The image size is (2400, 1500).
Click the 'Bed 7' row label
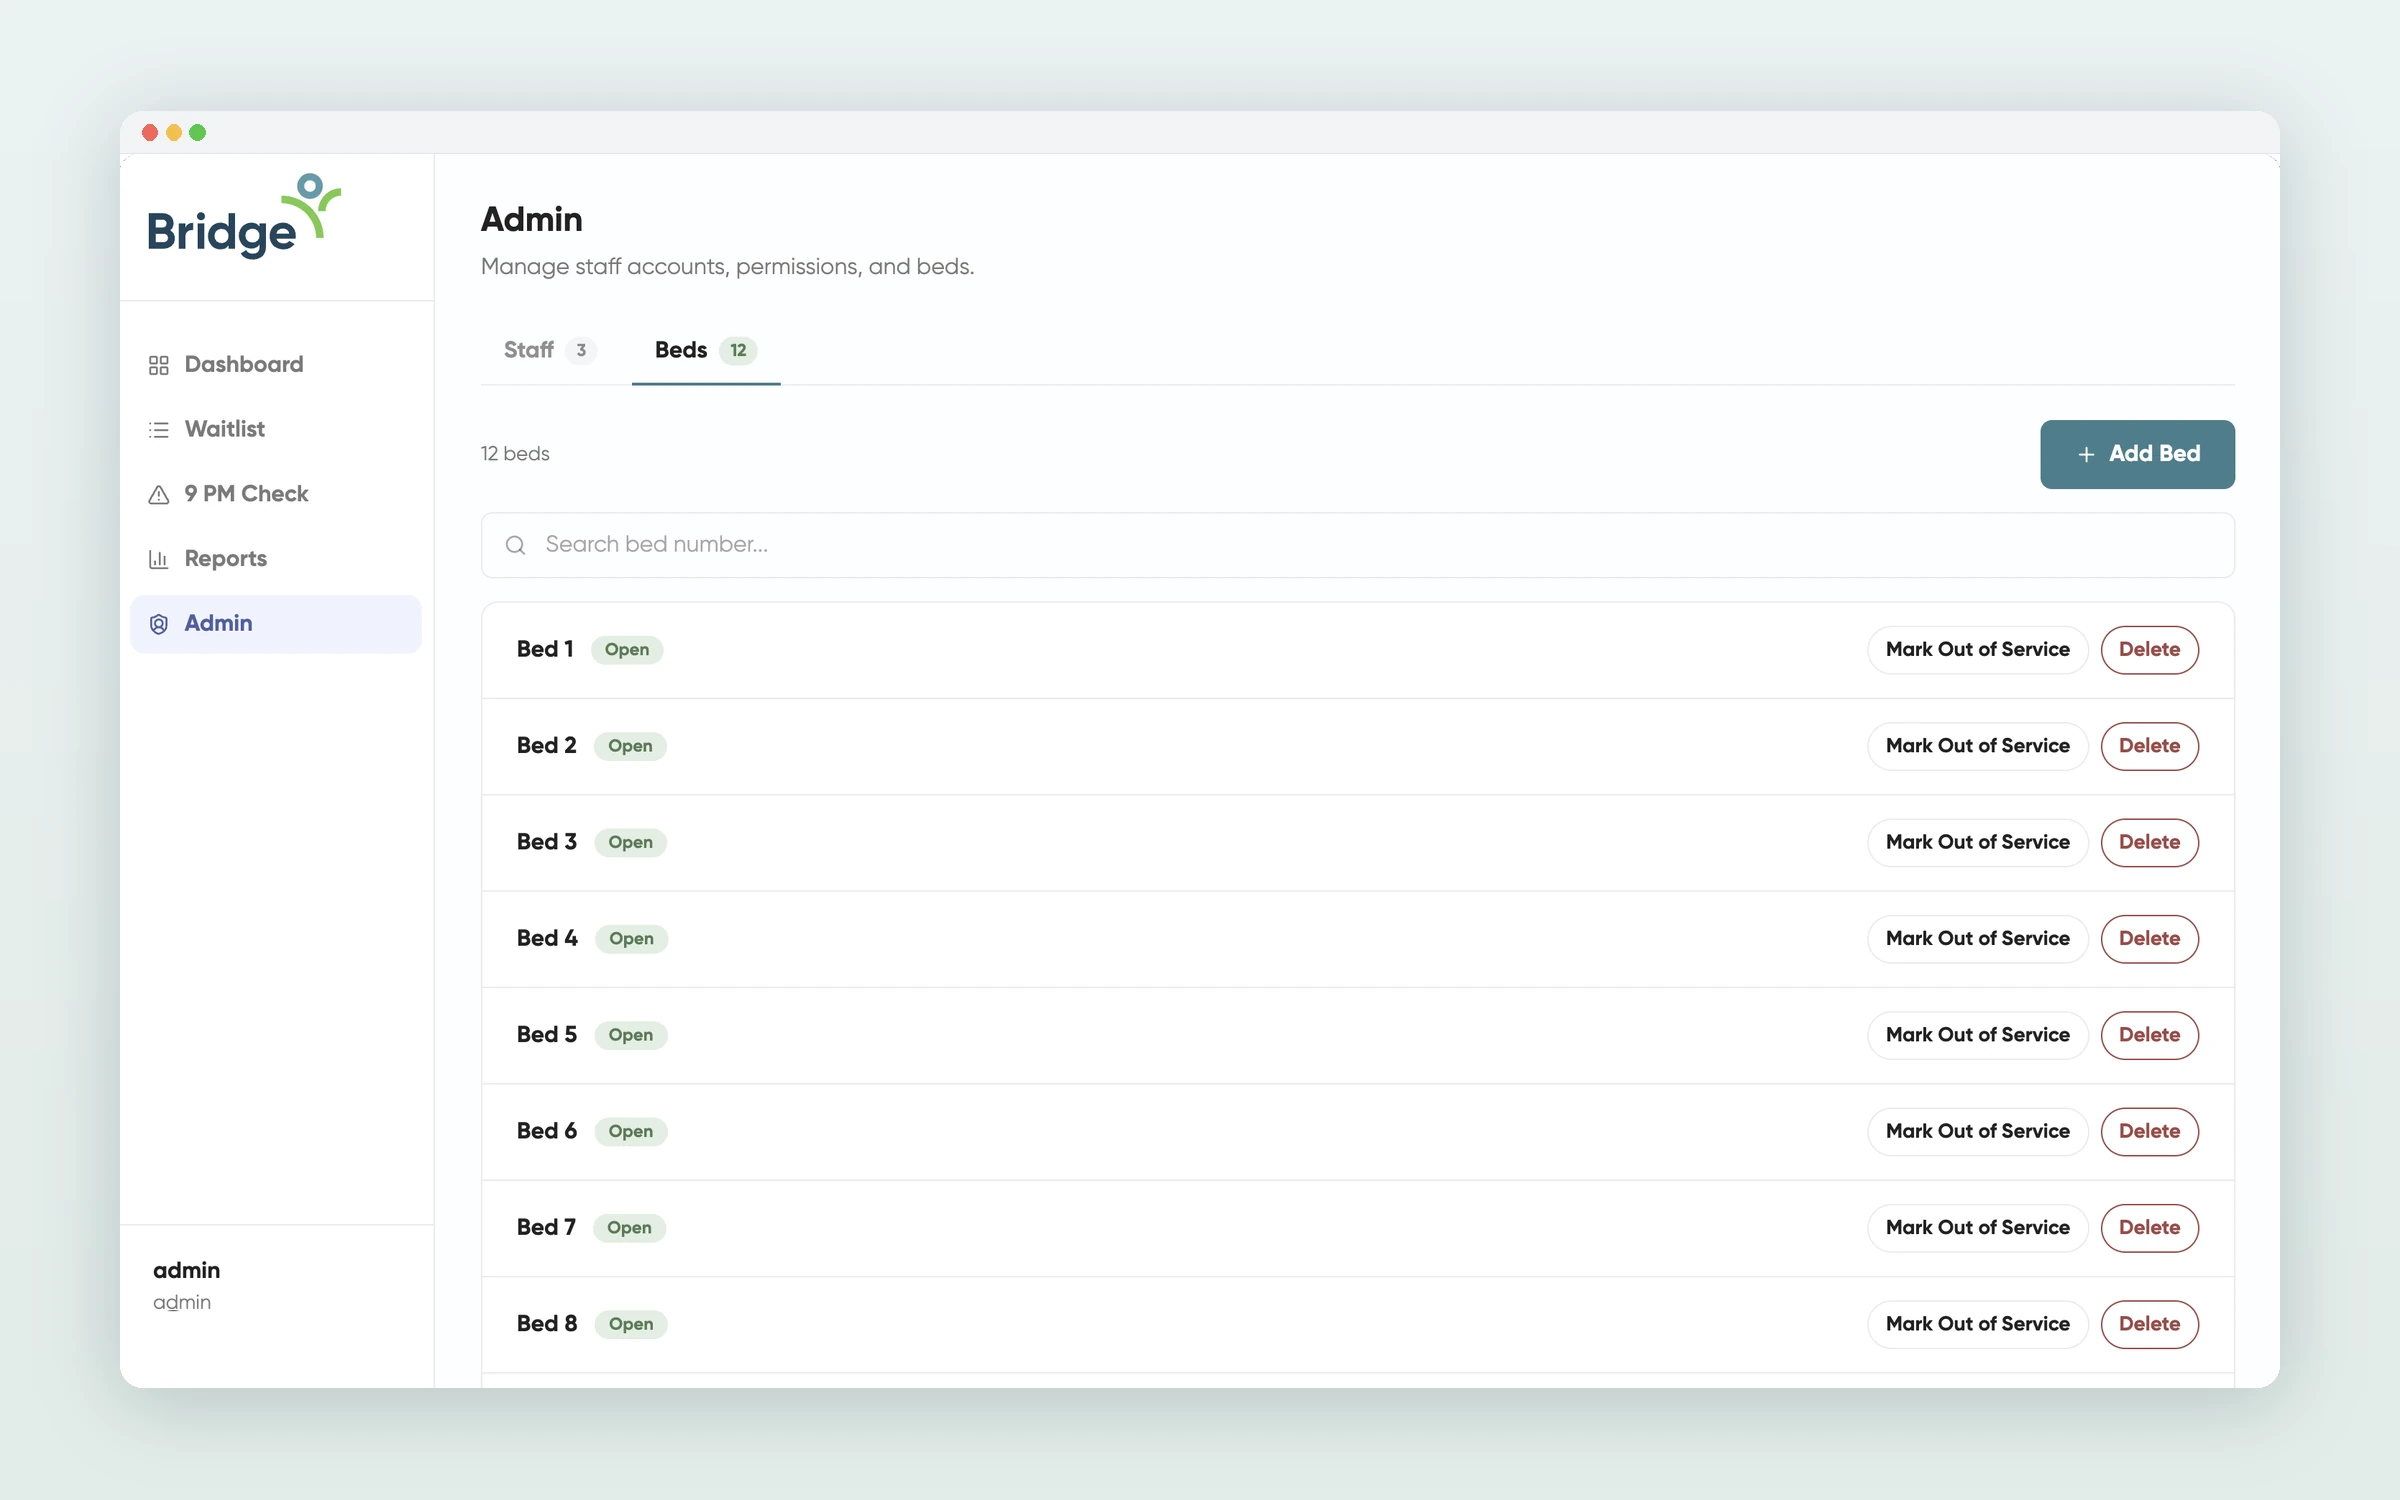pos(546,1228)
